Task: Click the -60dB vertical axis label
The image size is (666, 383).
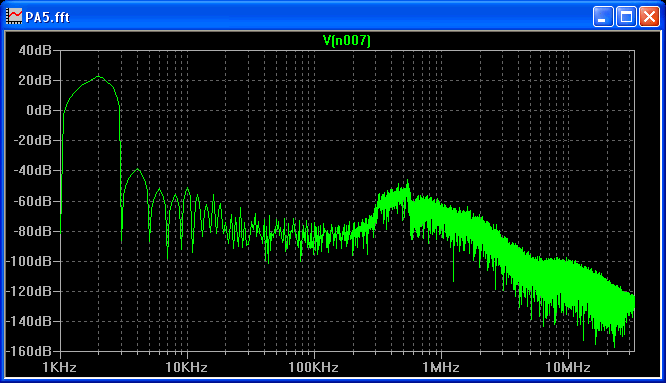Action: click(32, 201)
